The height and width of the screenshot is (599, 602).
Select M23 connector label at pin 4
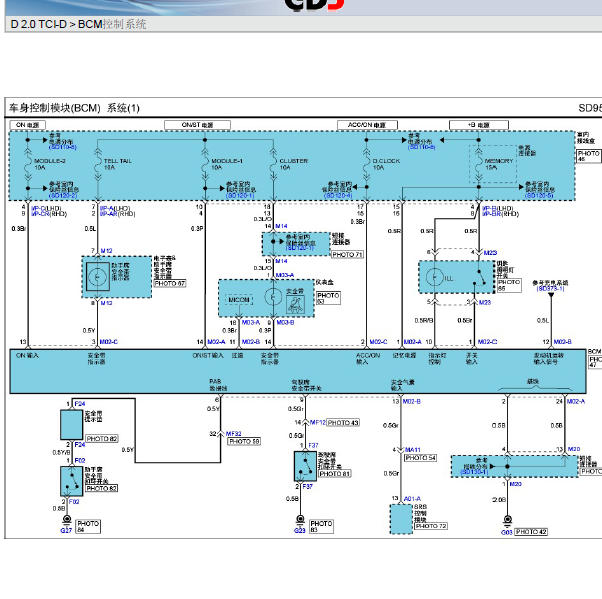(x=490, y=253)
